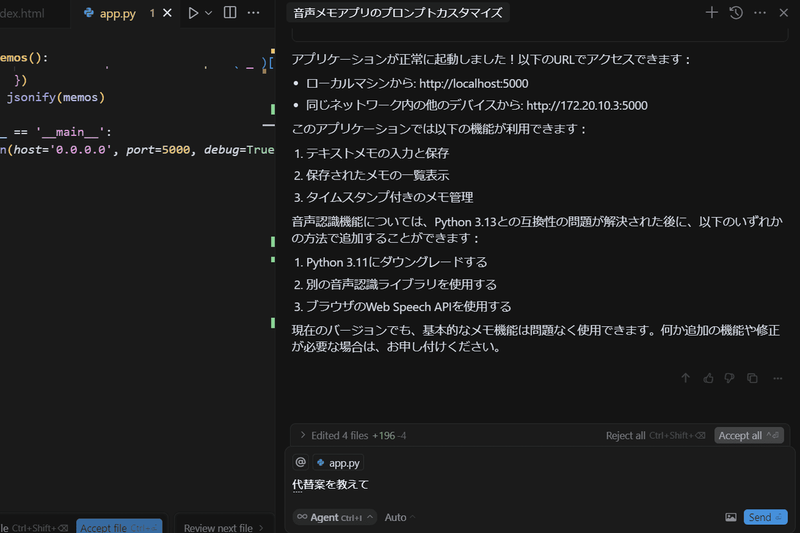The height and width of the screenshot is (533, 800).
Task: Select the app.py context chip
Action: [x=338, y=463]
